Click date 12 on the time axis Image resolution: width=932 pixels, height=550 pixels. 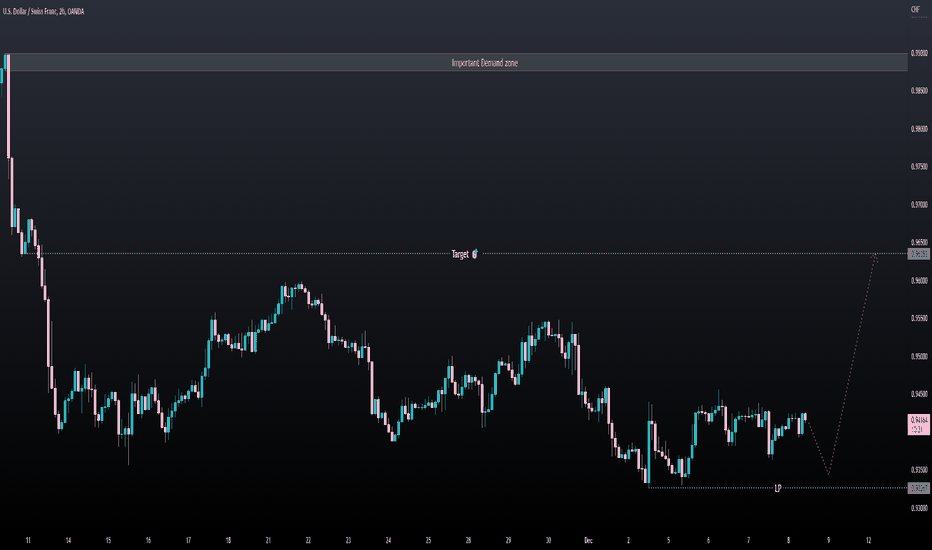pyautogui.click(x=868, y=540)
